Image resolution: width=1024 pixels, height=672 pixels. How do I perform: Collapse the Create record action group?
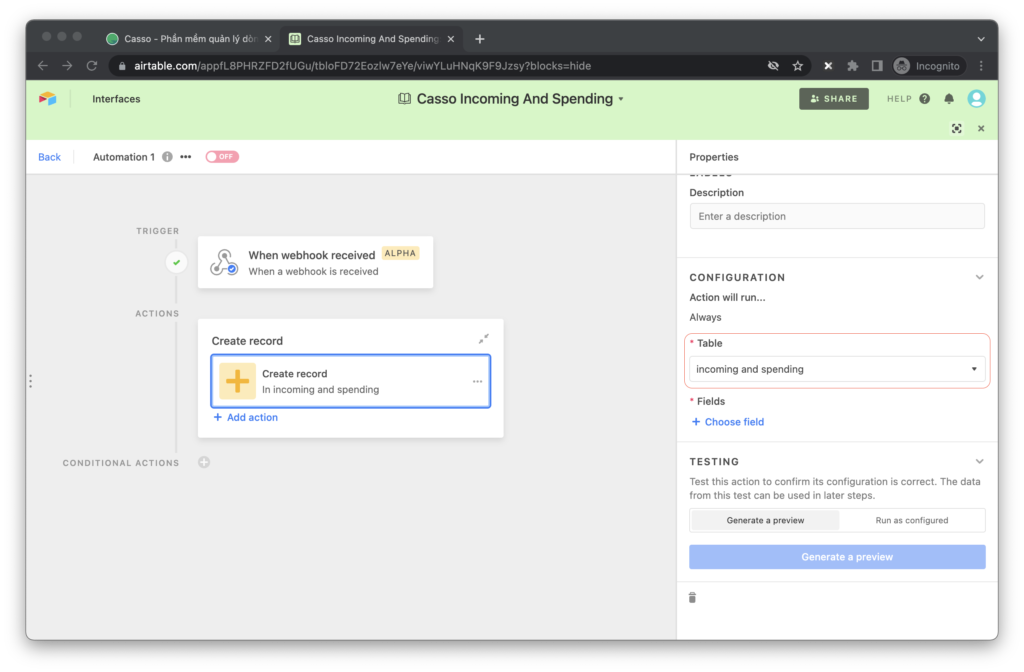coord(483,339)
